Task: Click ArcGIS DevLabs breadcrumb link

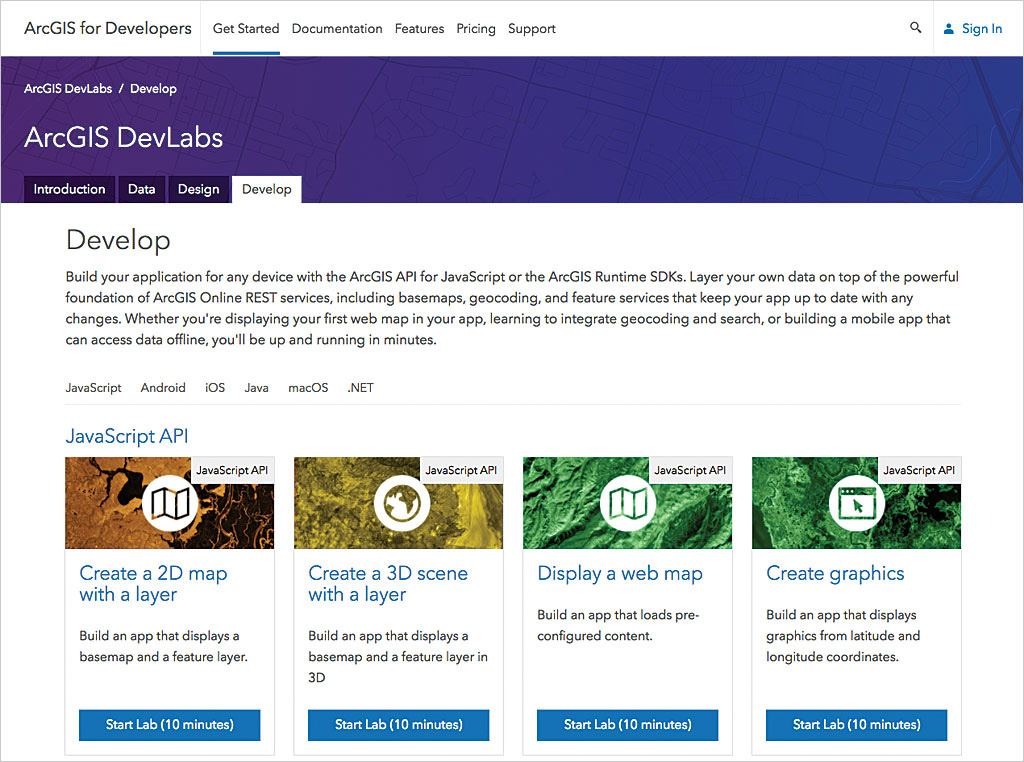Action: click(68, 88)
